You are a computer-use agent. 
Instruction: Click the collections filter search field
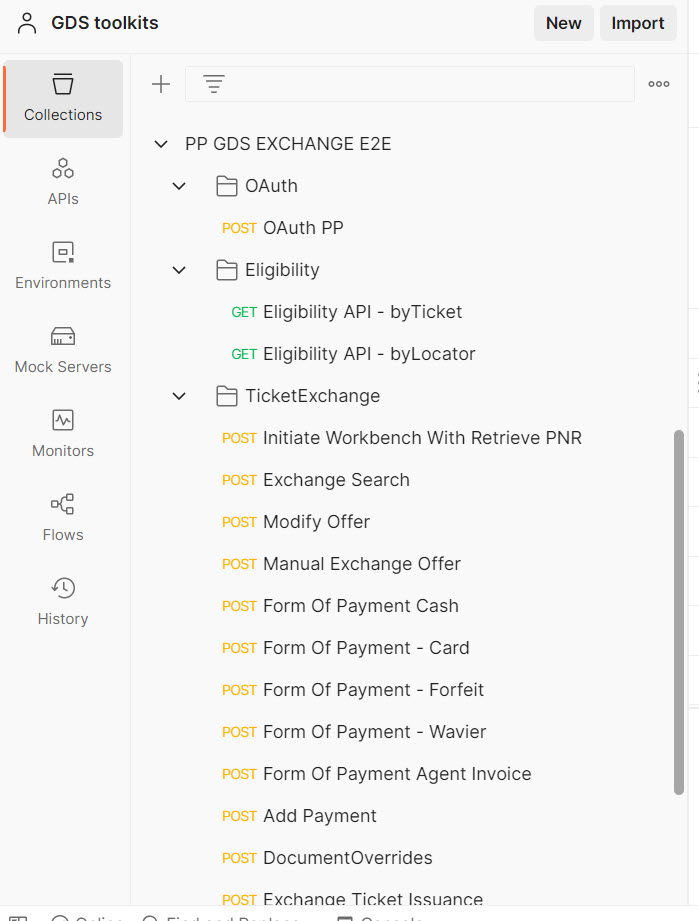pyautogui.click(x=430, y=84)
